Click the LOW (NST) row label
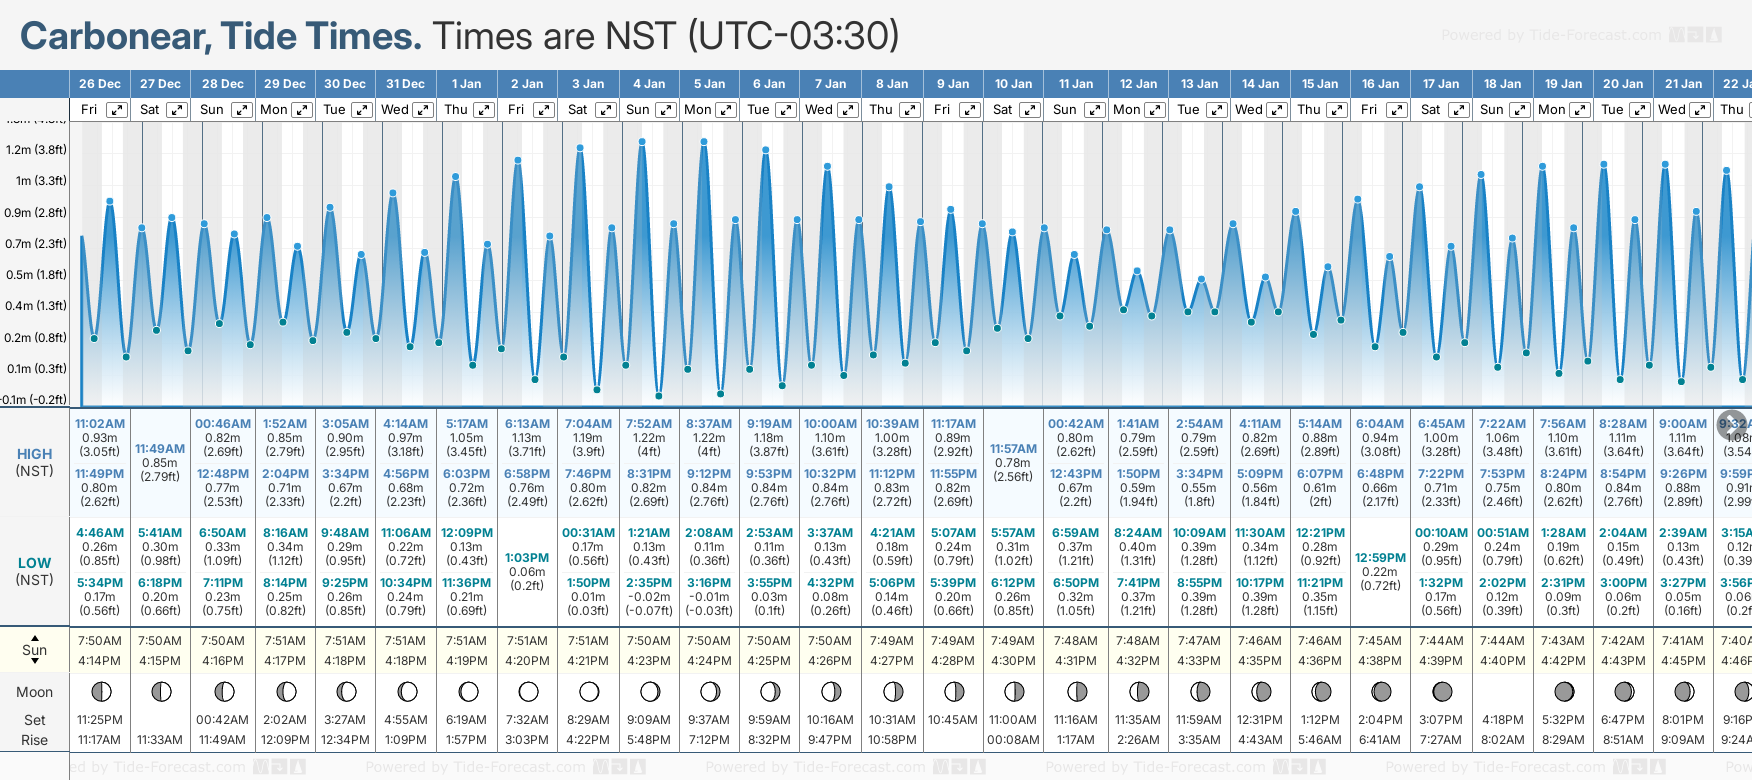The height and width of the screenshot is (780, 1752). point(35,571)
